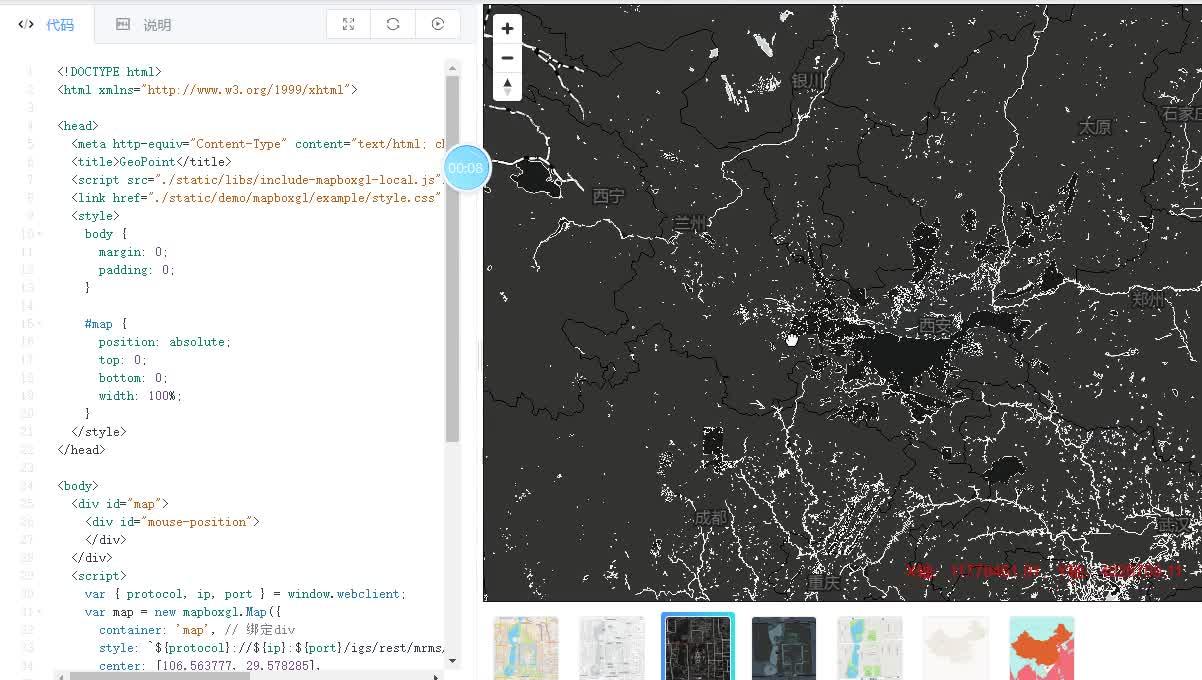Click the include-mapboxgl-local.js script line
The width and height of the screenshot is (1202, 680).
click(x=250, y=179)
